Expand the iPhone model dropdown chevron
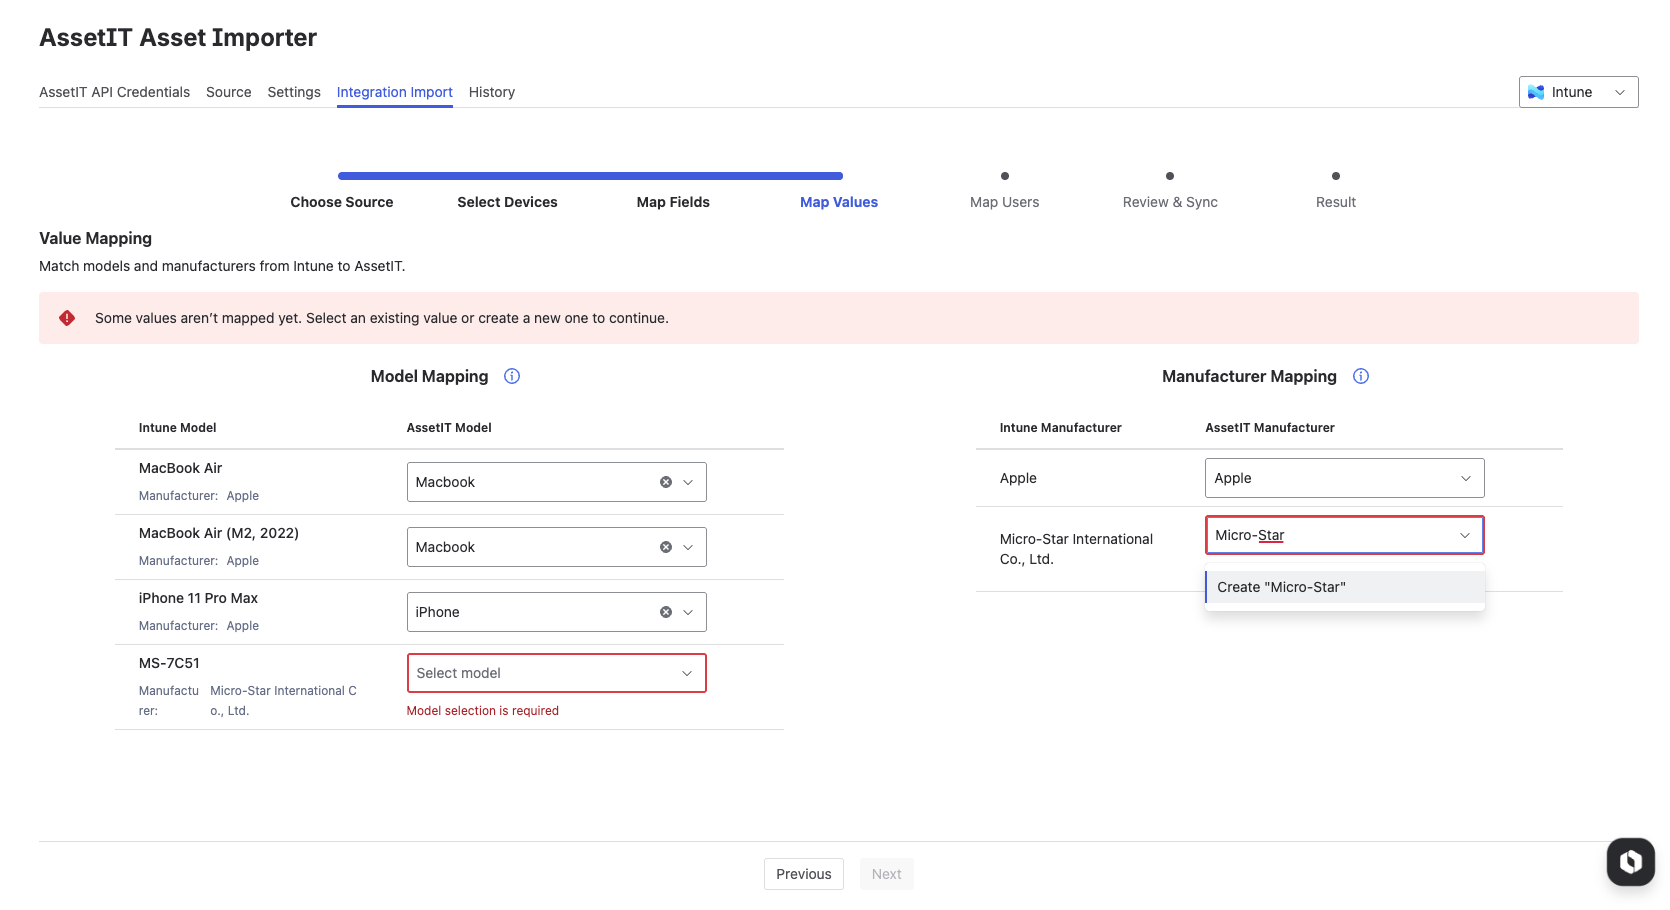The image size is (1670, 910). point(688,612)
